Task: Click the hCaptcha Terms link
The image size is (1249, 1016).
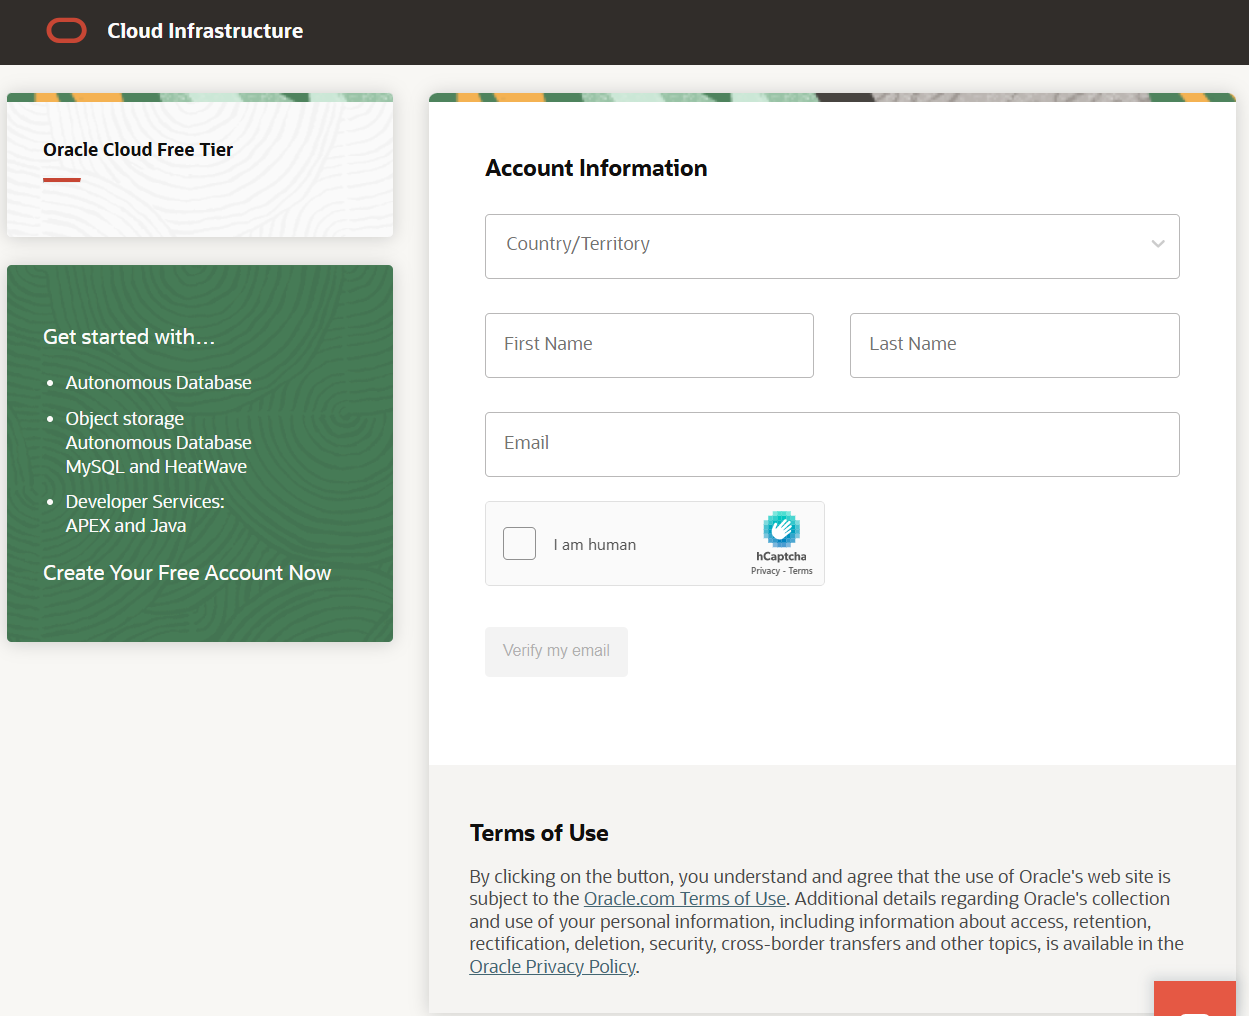Action: (801, 570)
